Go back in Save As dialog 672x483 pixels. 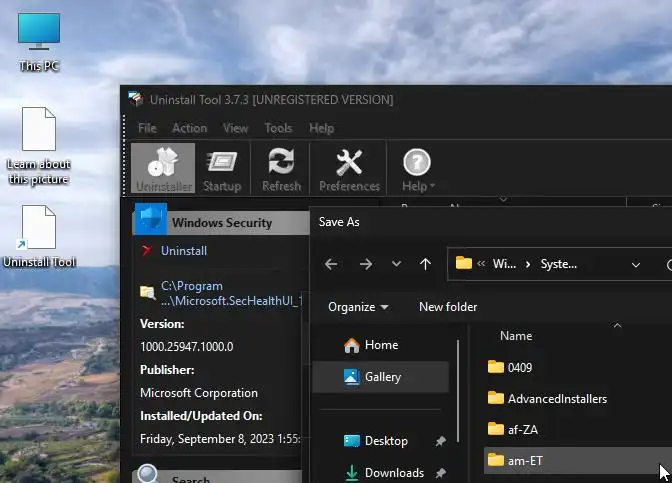331,264
